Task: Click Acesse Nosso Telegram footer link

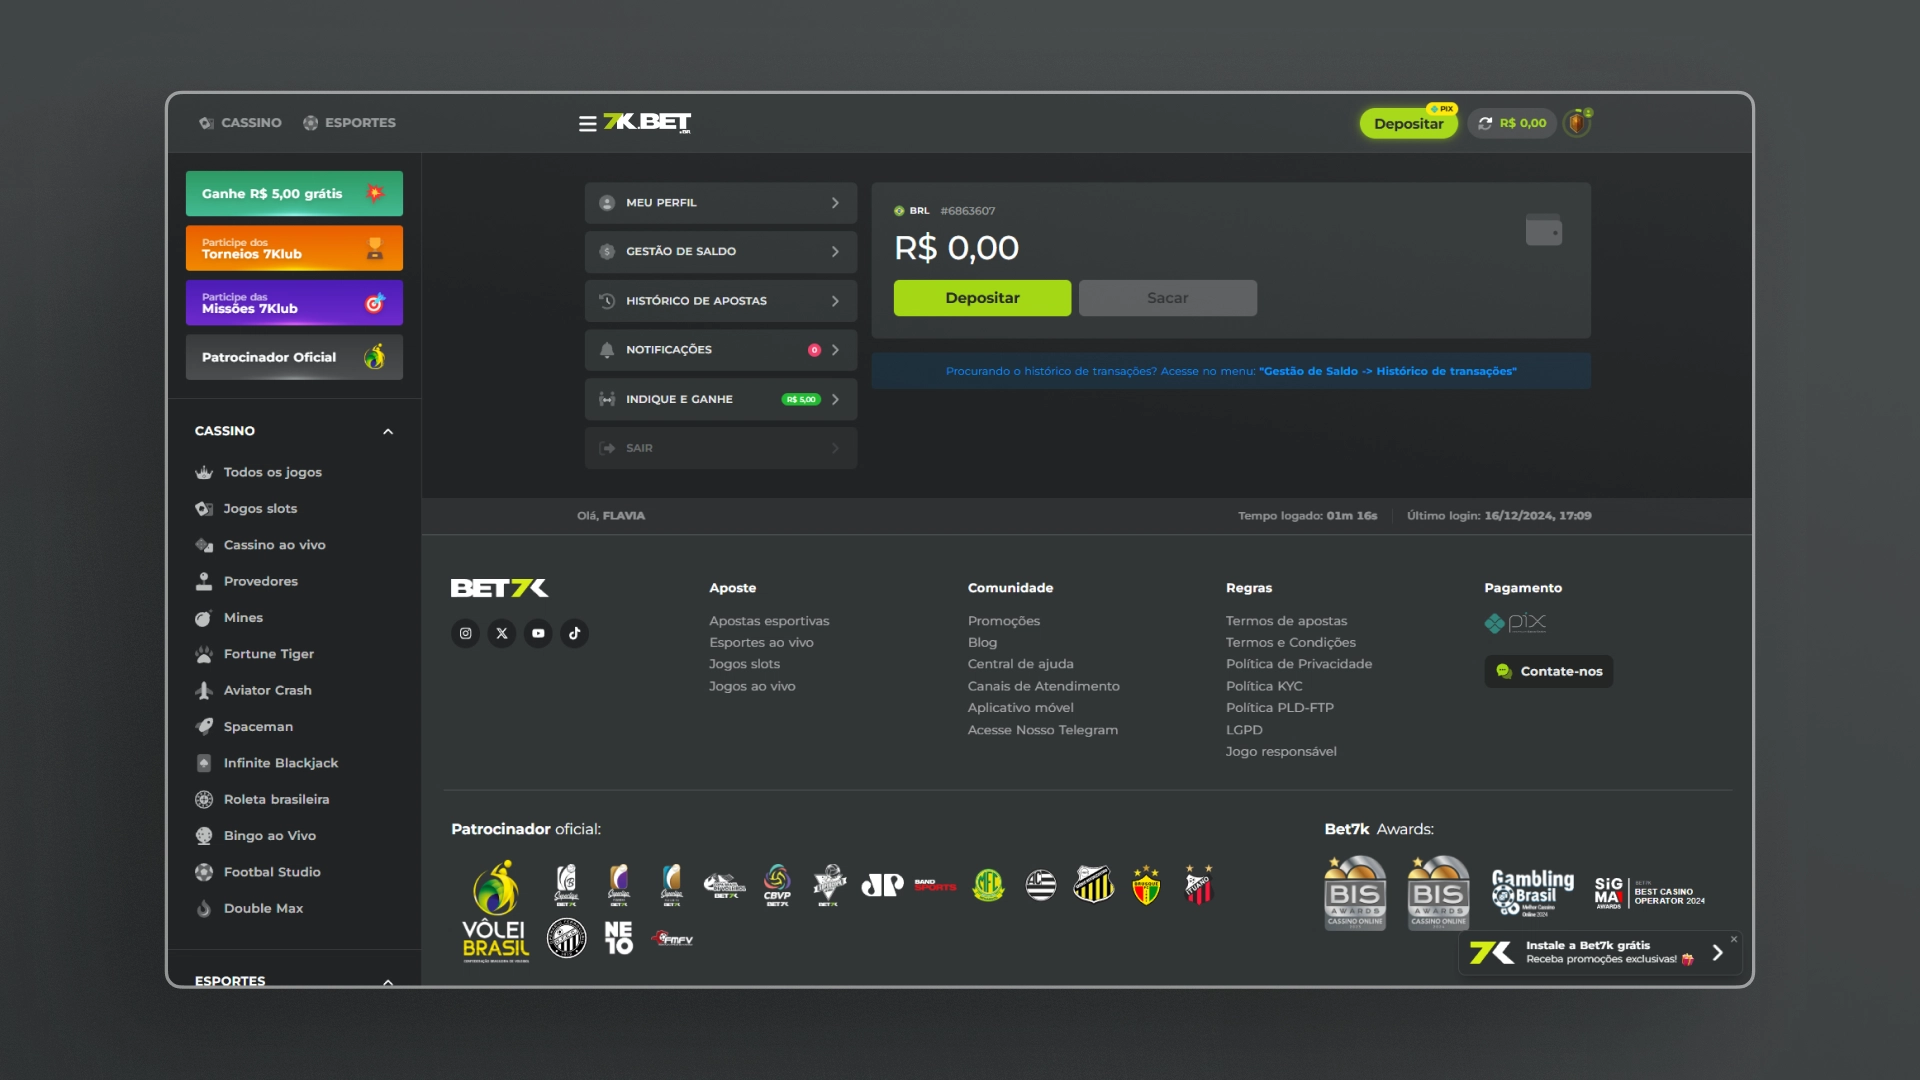Action: coord(1043,730)
